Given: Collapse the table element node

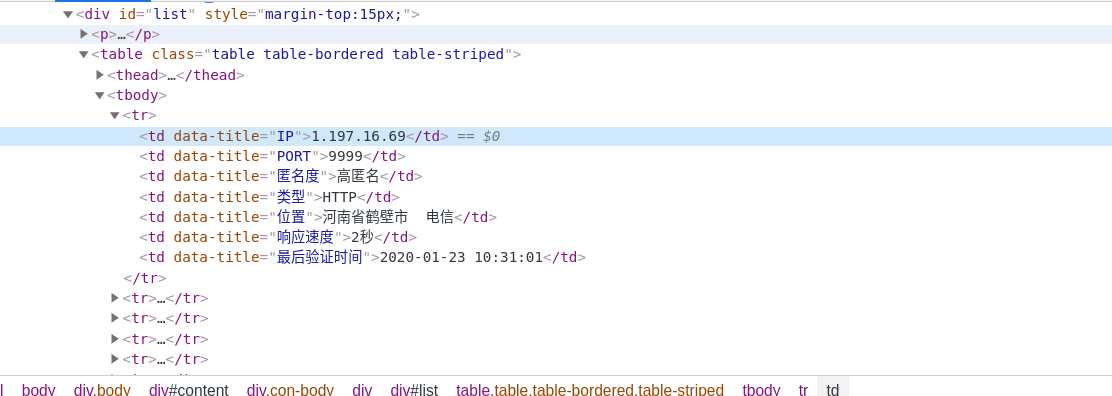Looking at the screenshot, I should 84,55.
